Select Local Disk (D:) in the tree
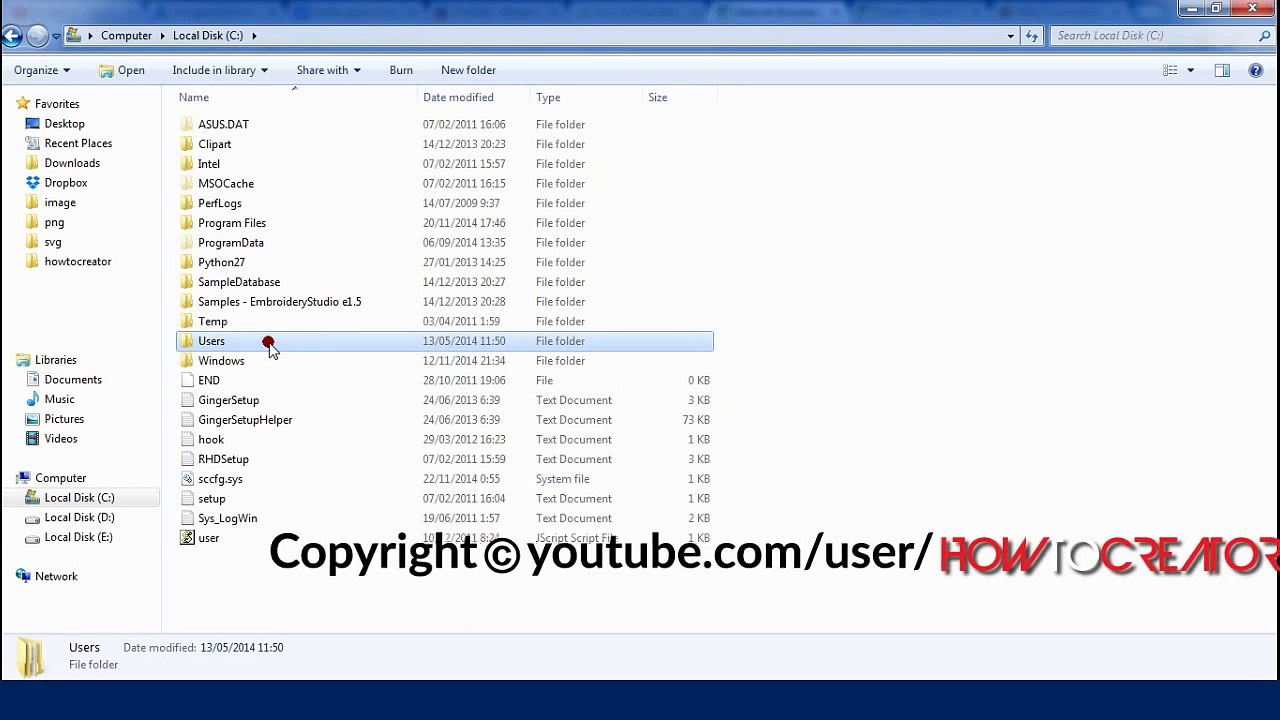 click(x=79, y=518)
